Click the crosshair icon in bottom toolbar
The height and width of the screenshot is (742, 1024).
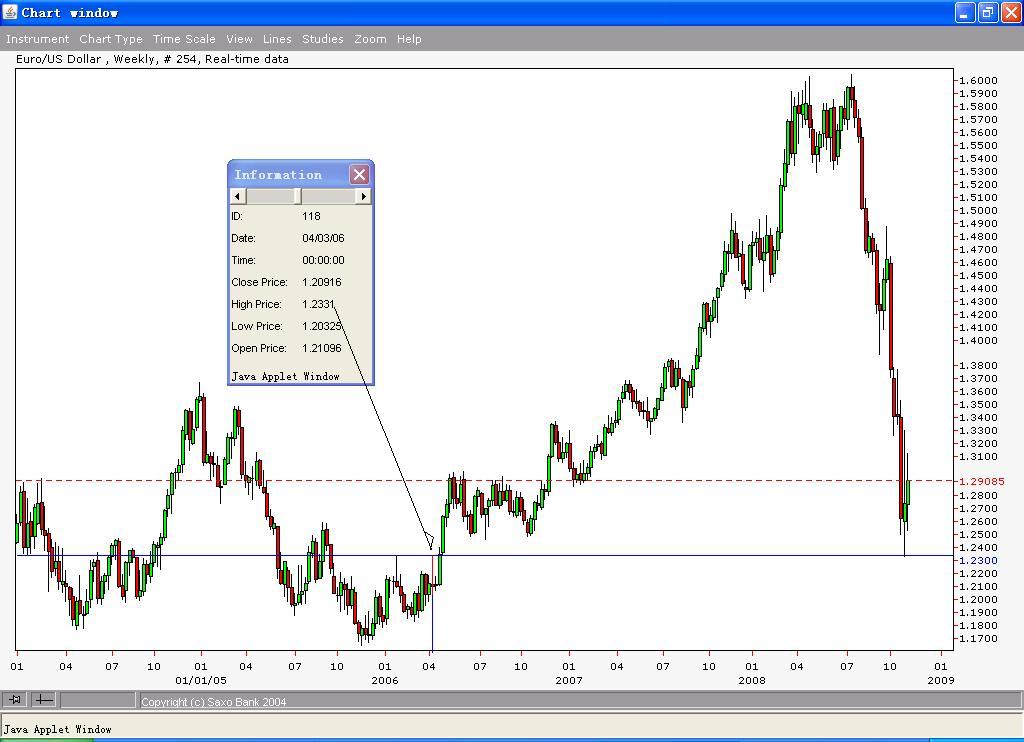tap(44, 700)
